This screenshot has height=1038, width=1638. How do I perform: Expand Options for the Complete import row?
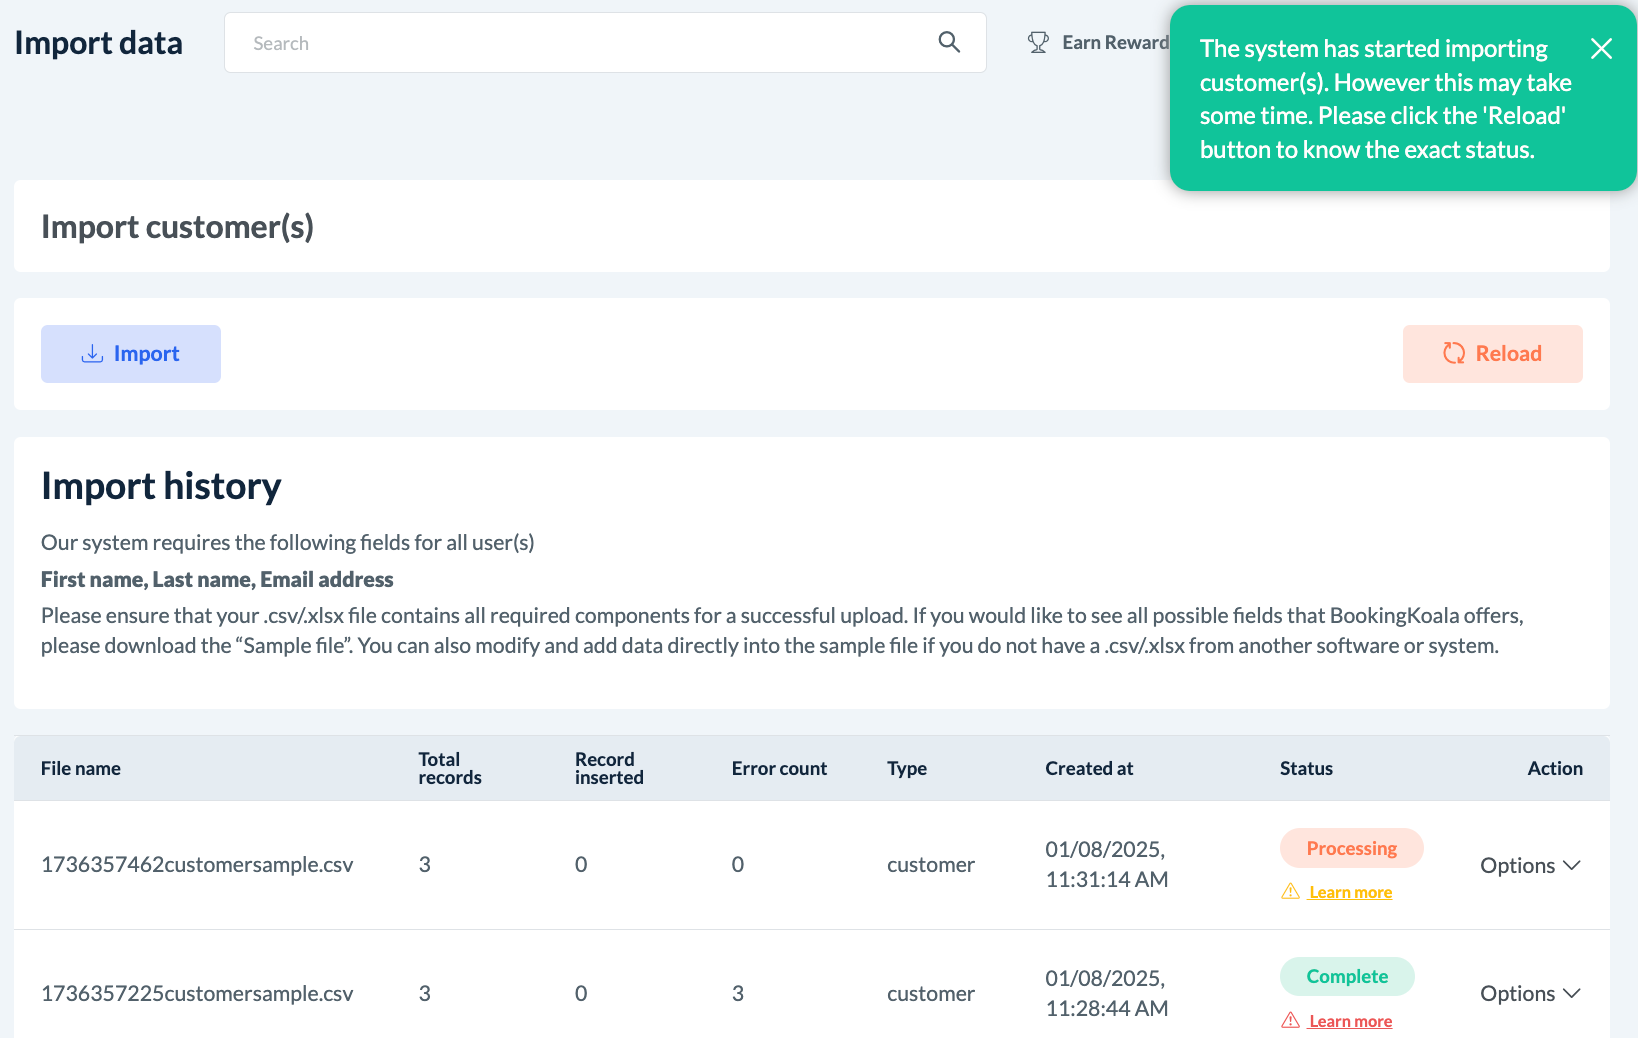[x=1530, y=994]
